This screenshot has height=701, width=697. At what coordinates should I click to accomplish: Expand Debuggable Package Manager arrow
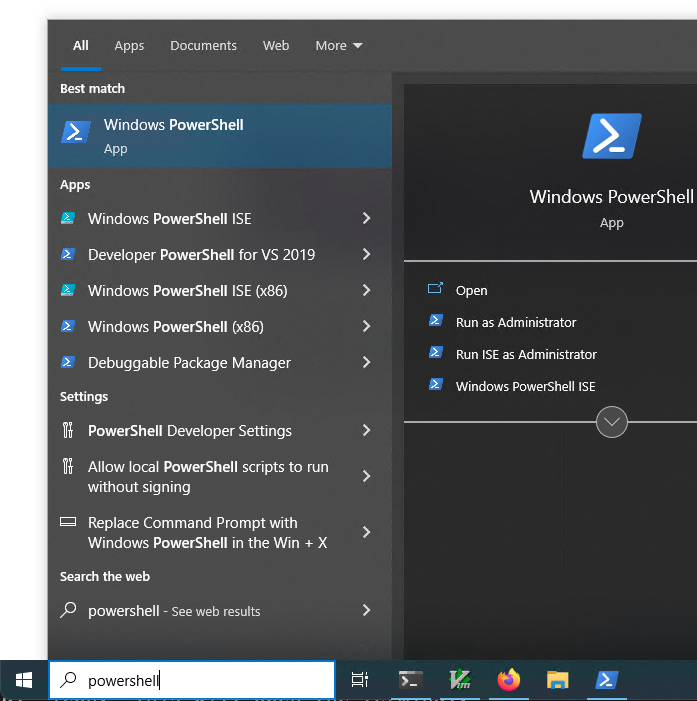[x=367, y=362]
